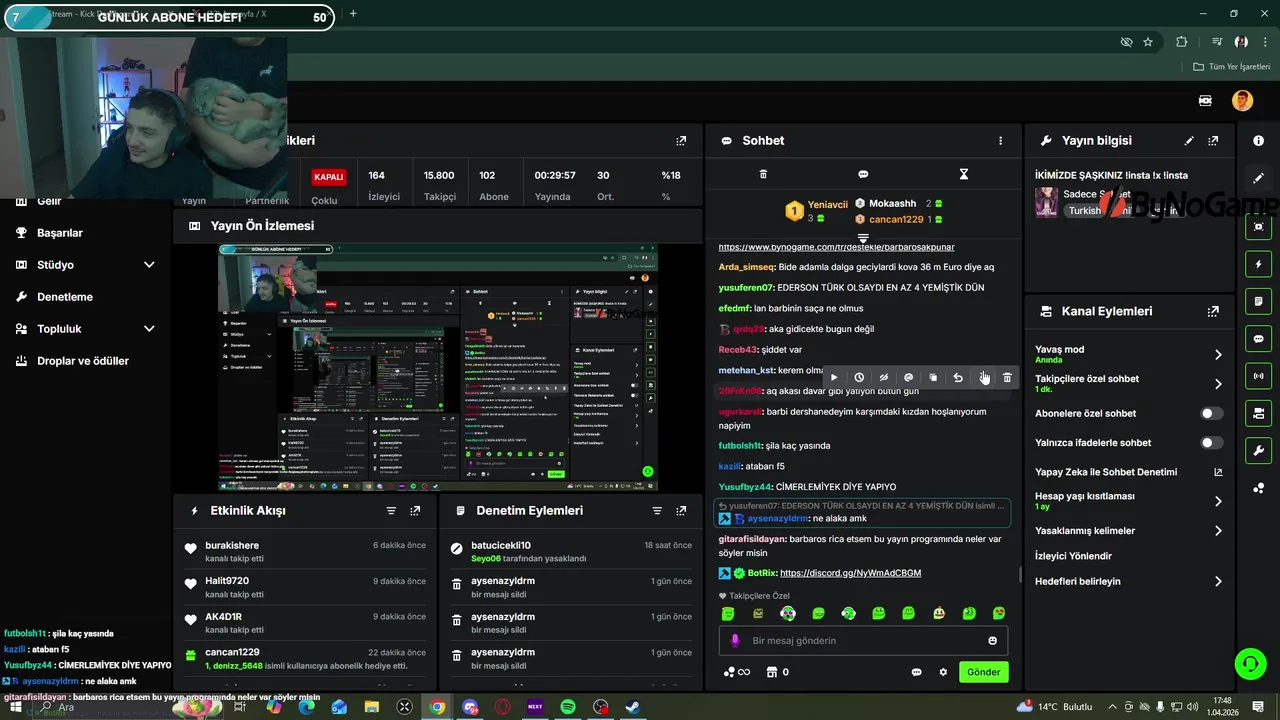Viewport: 1280px width, 720px height.
Task: Pop out the Denetim Eylemleri panel
Action: (681, 510)
